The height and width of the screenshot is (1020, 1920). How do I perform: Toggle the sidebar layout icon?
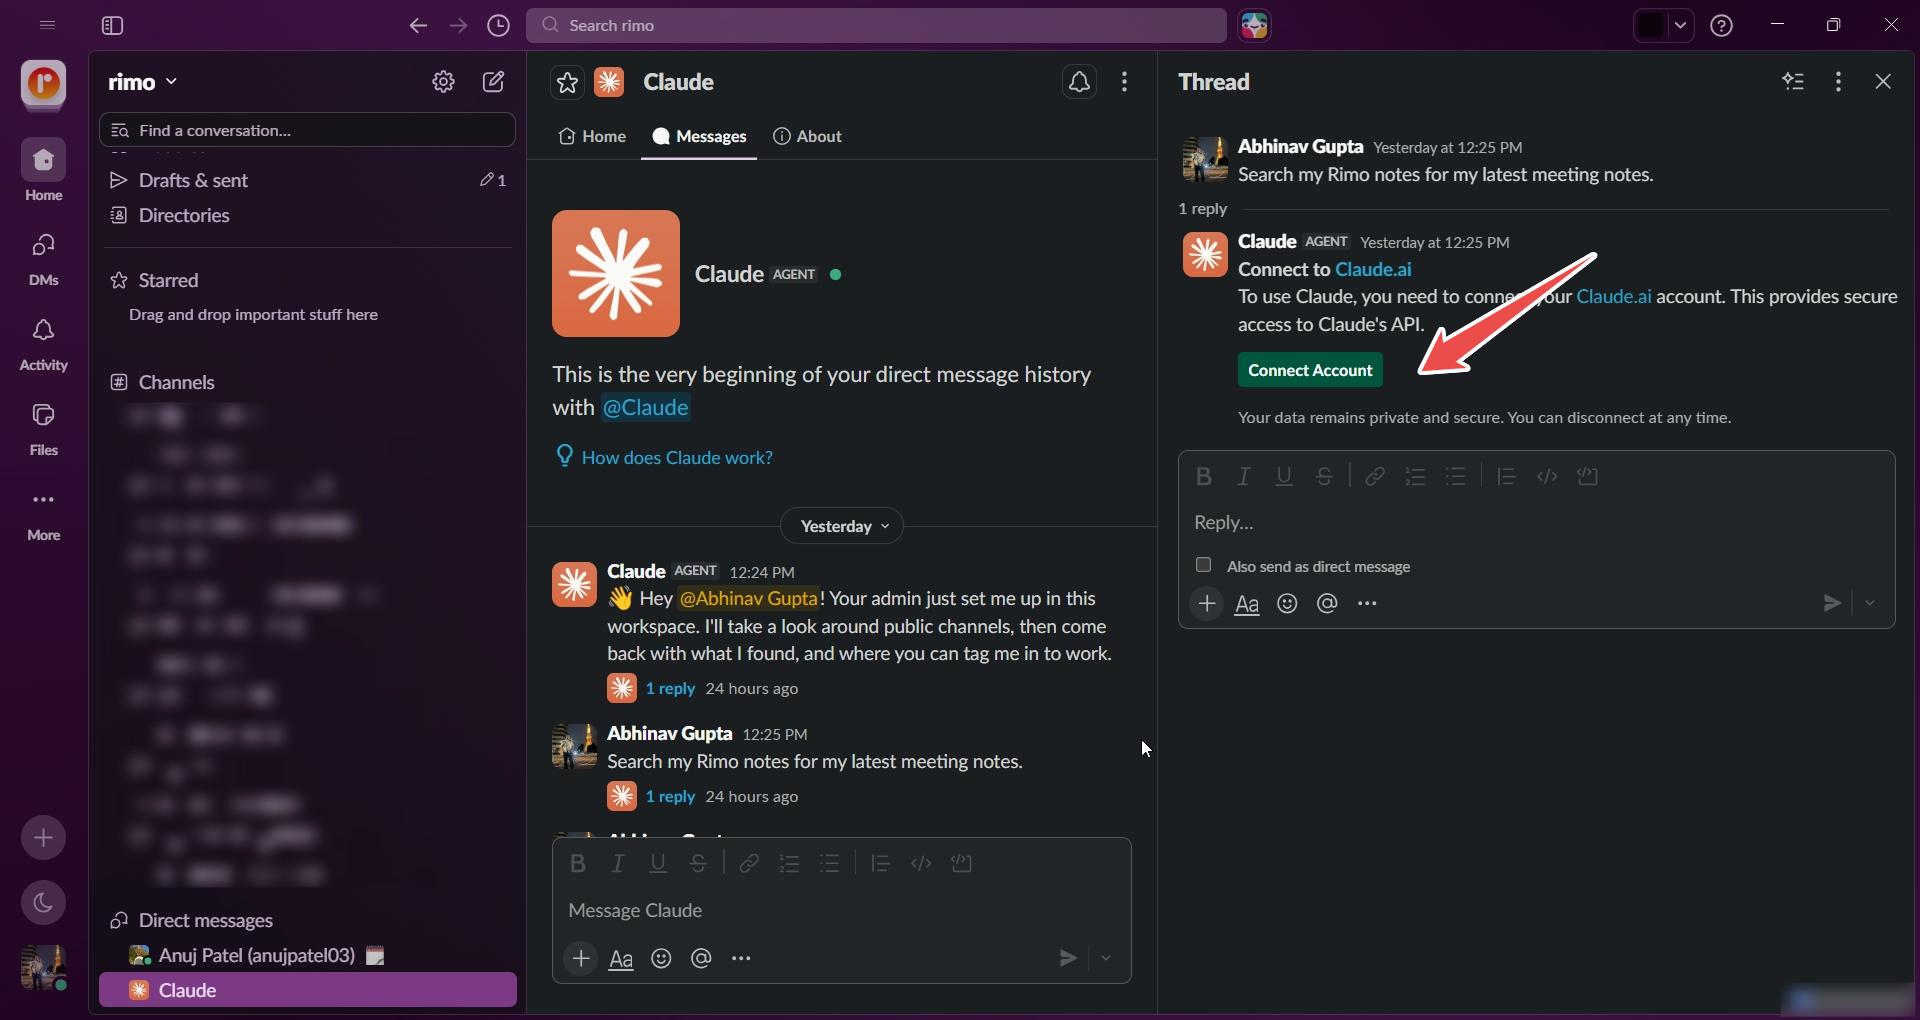pyautogui.click(x=112, y=25)
